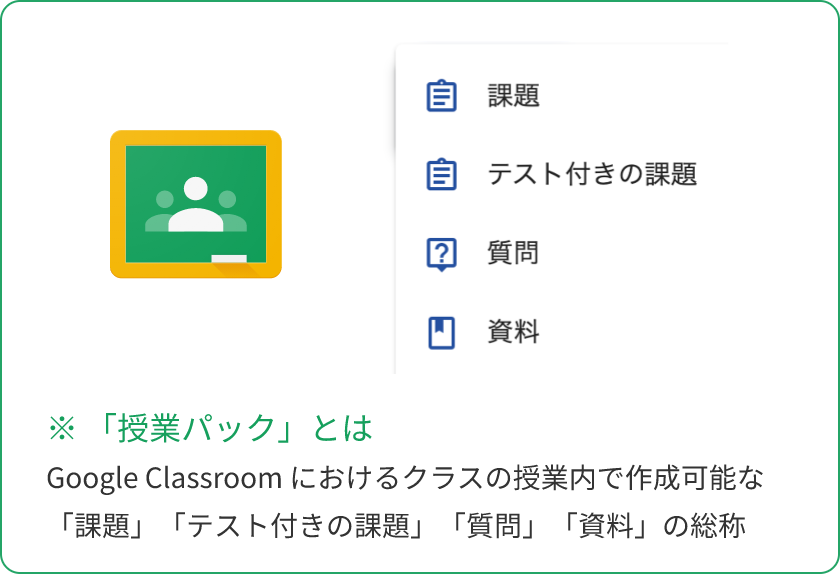Click the white center person figure in logo
The width and height of the screenshot is (840, 574).
[196, 204]
